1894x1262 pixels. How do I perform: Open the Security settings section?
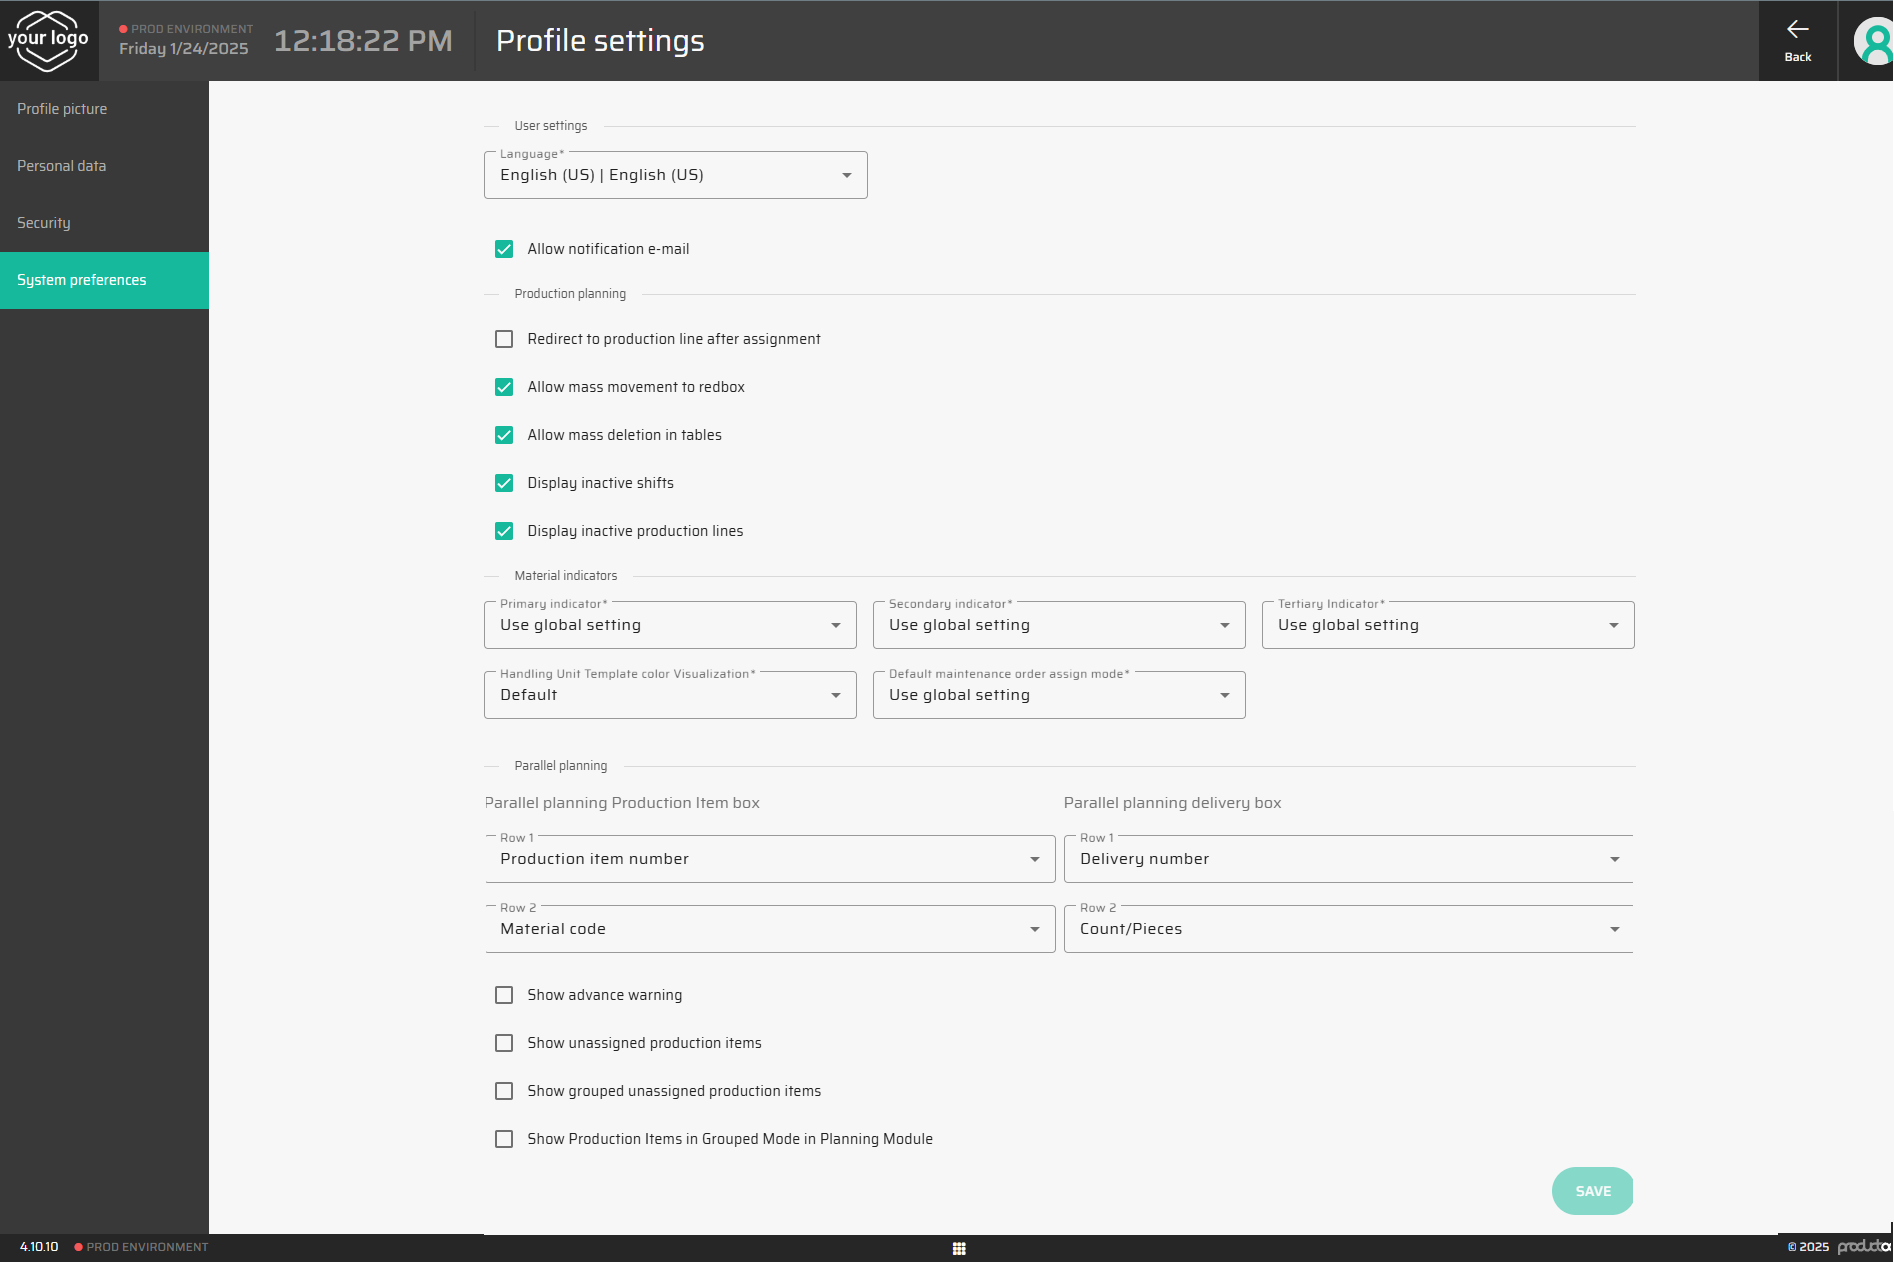pos(44,223)
